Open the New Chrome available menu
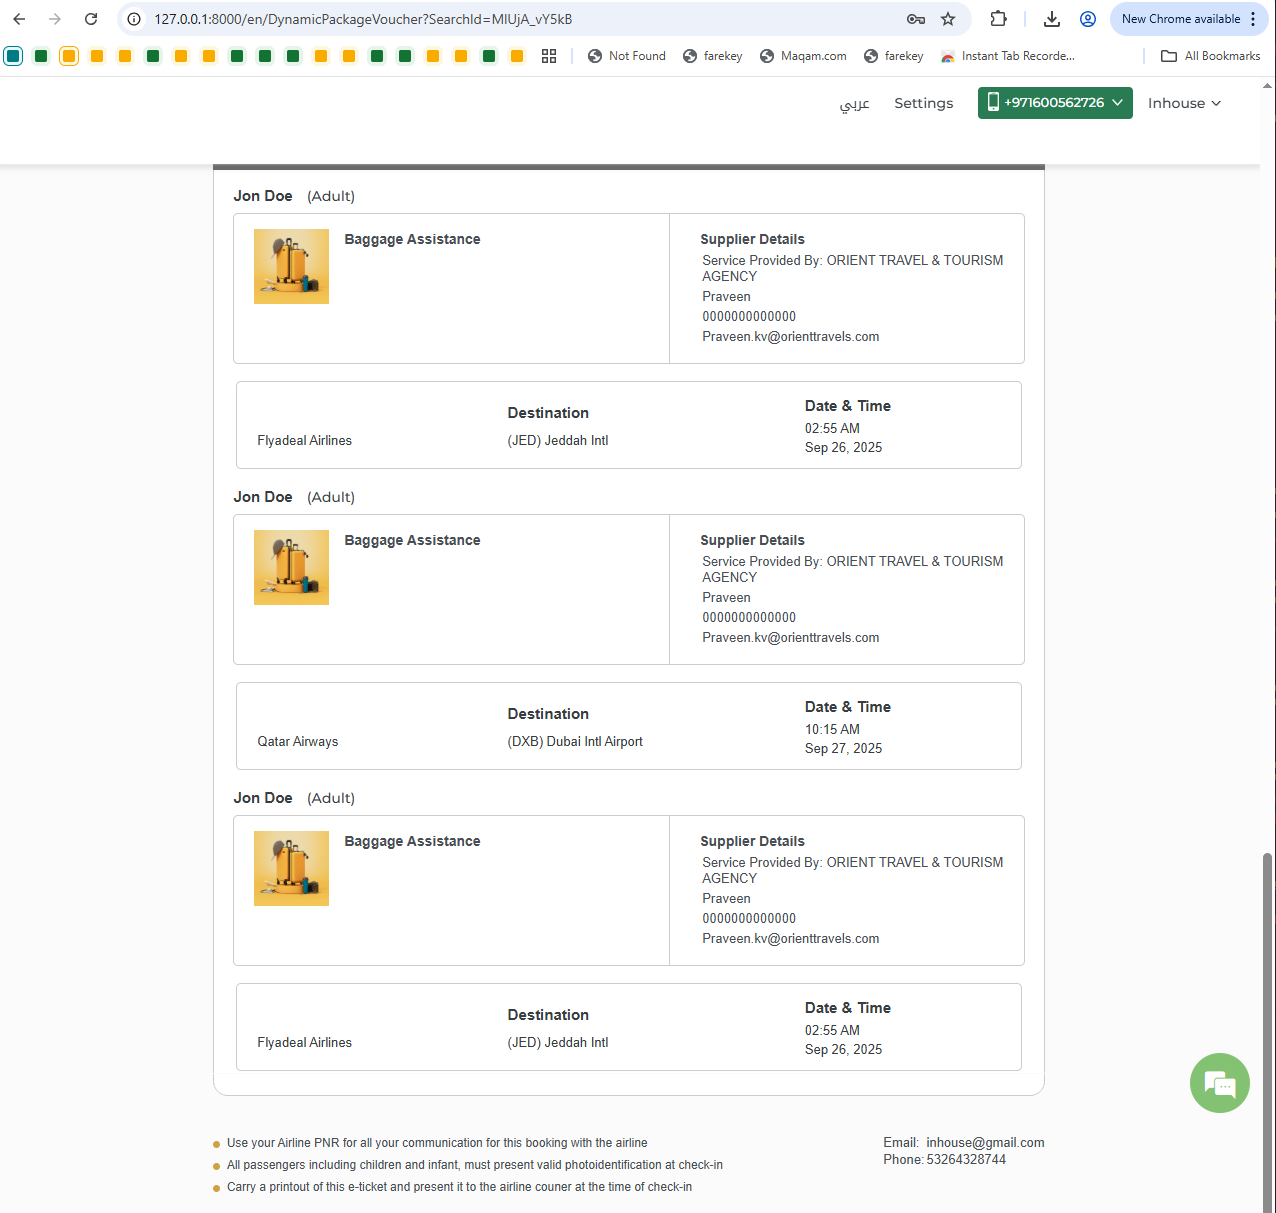 [x=1188, y=19]
